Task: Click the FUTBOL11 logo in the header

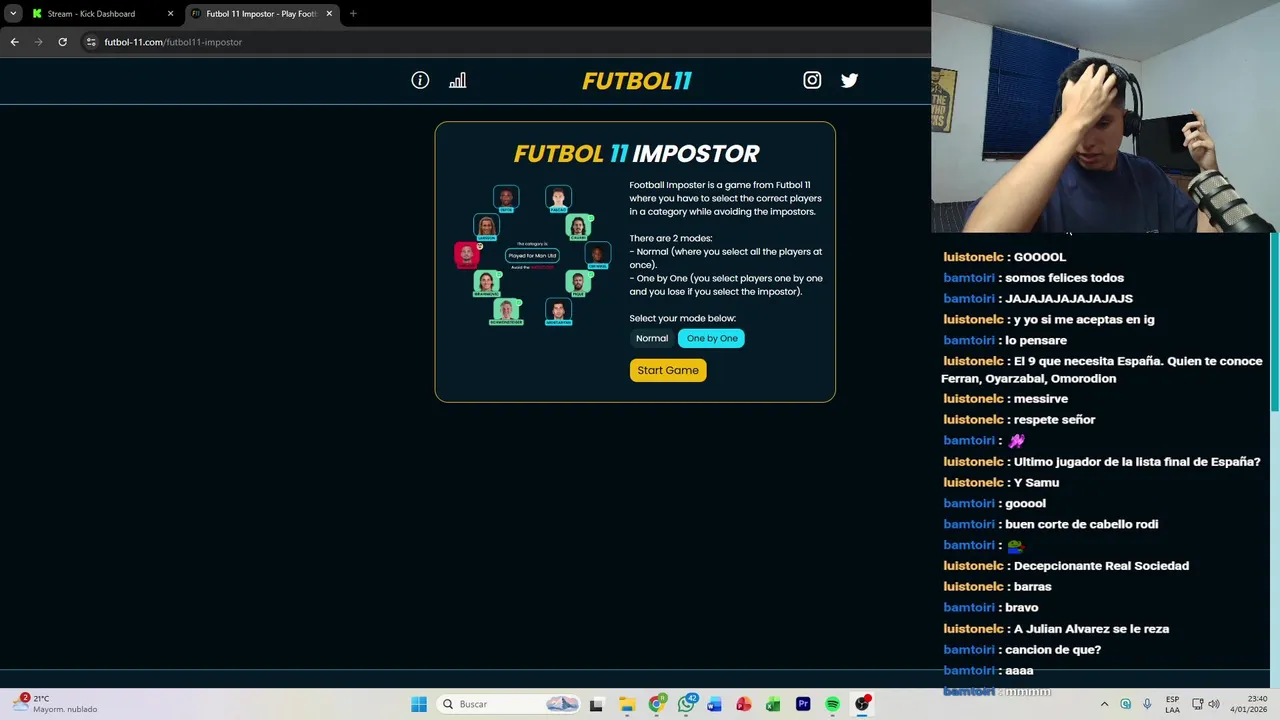Action: tap(637, 81)
